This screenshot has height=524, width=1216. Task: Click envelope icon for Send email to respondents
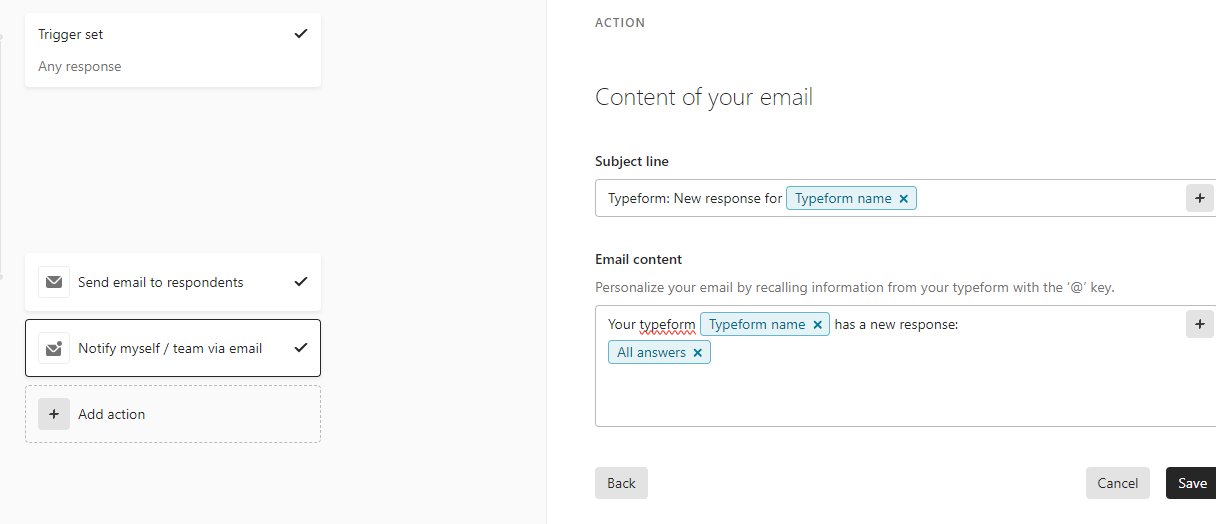[54, 282]
